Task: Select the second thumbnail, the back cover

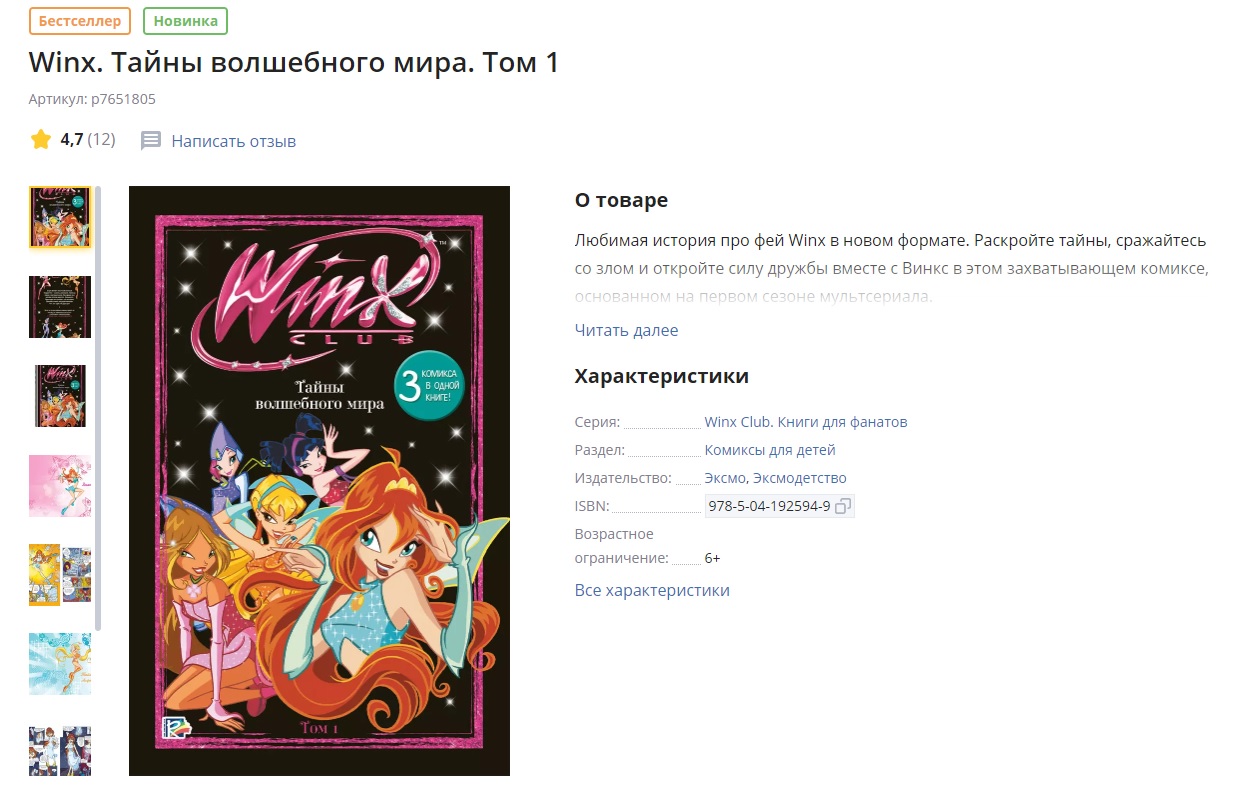Action: coord(60,307)
